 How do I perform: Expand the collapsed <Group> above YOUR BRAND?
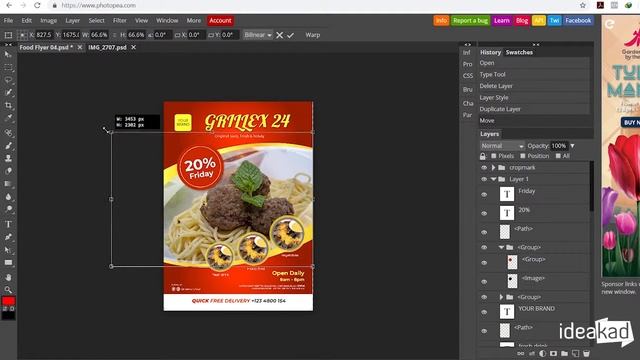501,297
